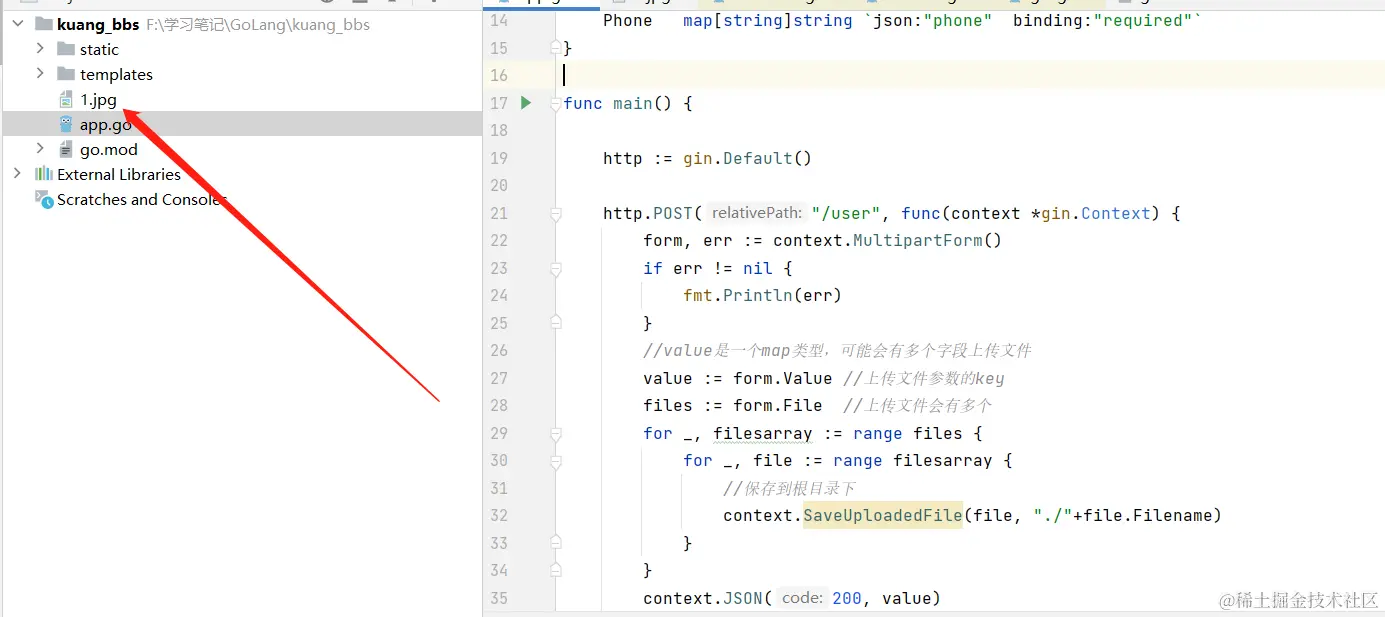Click the 1.jpg image file icon
Screen dimensions: 1385x617
[66, 99]
